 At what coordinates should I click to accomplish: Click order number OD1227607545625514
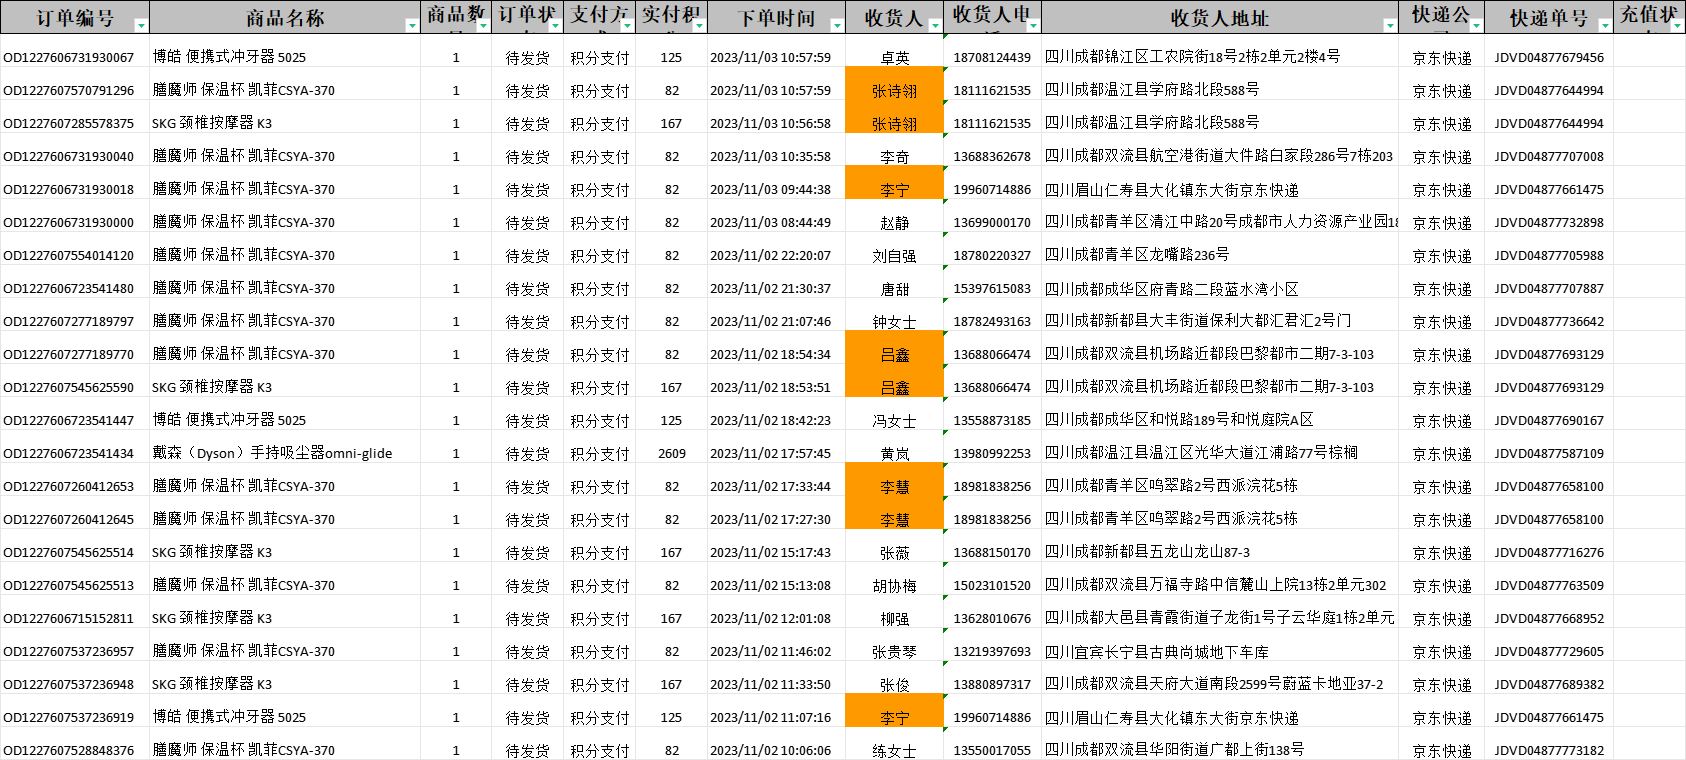click(x=69, y=553)
